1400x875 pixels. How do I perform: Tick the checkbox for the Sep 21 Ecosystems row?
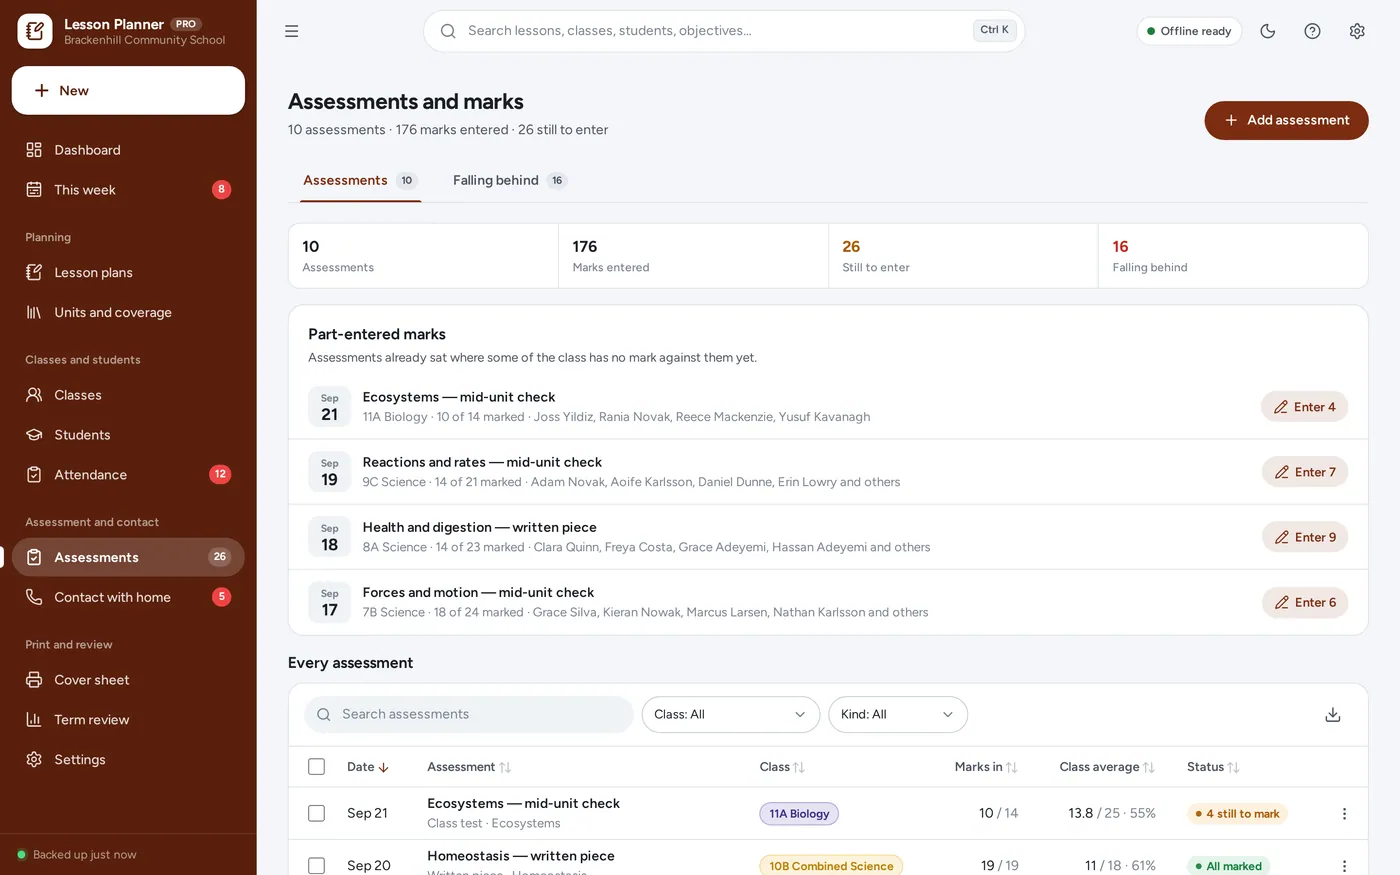pyautogui.click(x=316, y=813)
